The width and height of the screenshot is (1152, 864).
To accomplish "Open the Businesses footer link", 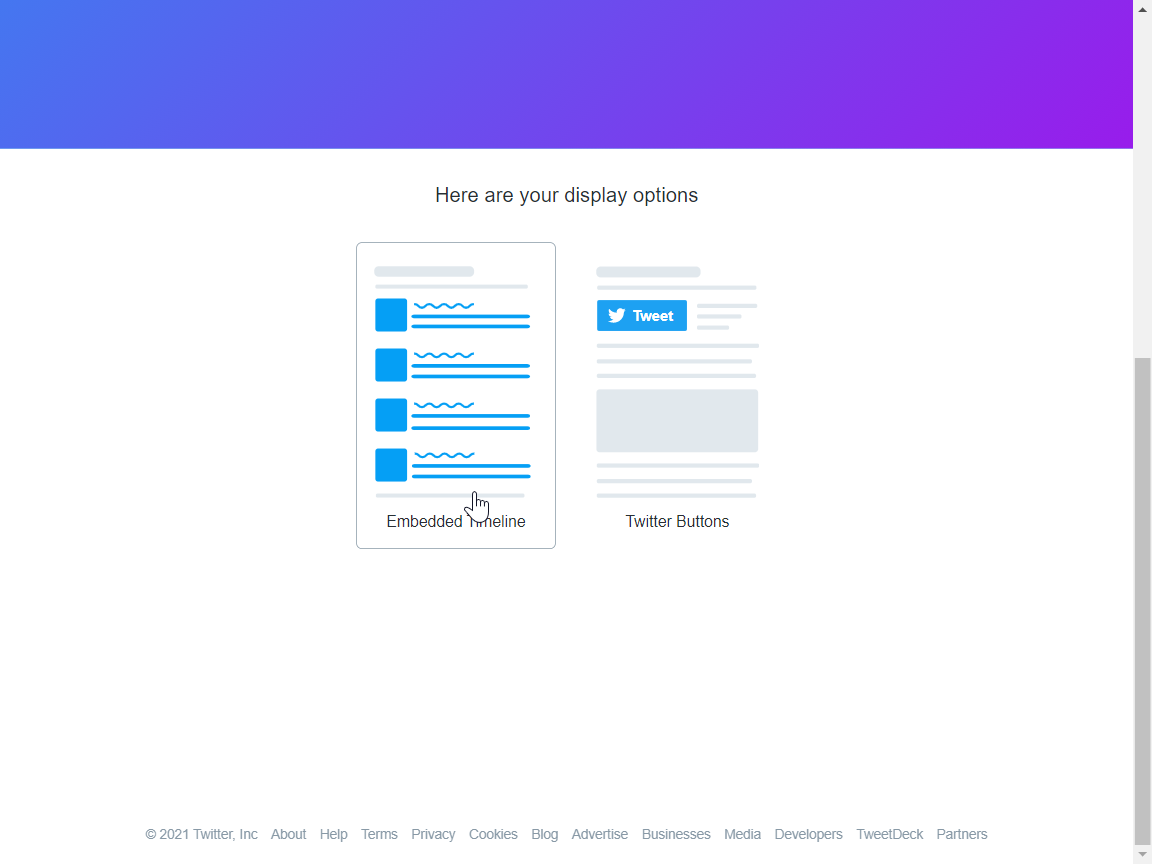I will click(676, 834).
